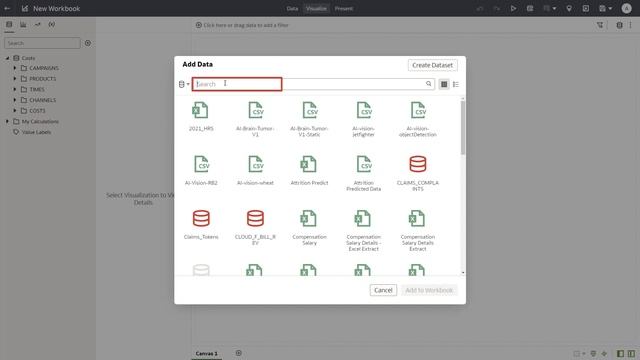This screenshot has width=640, height=360.
Task: Click the magnifier icon in Add Data search
Action: 428,84
